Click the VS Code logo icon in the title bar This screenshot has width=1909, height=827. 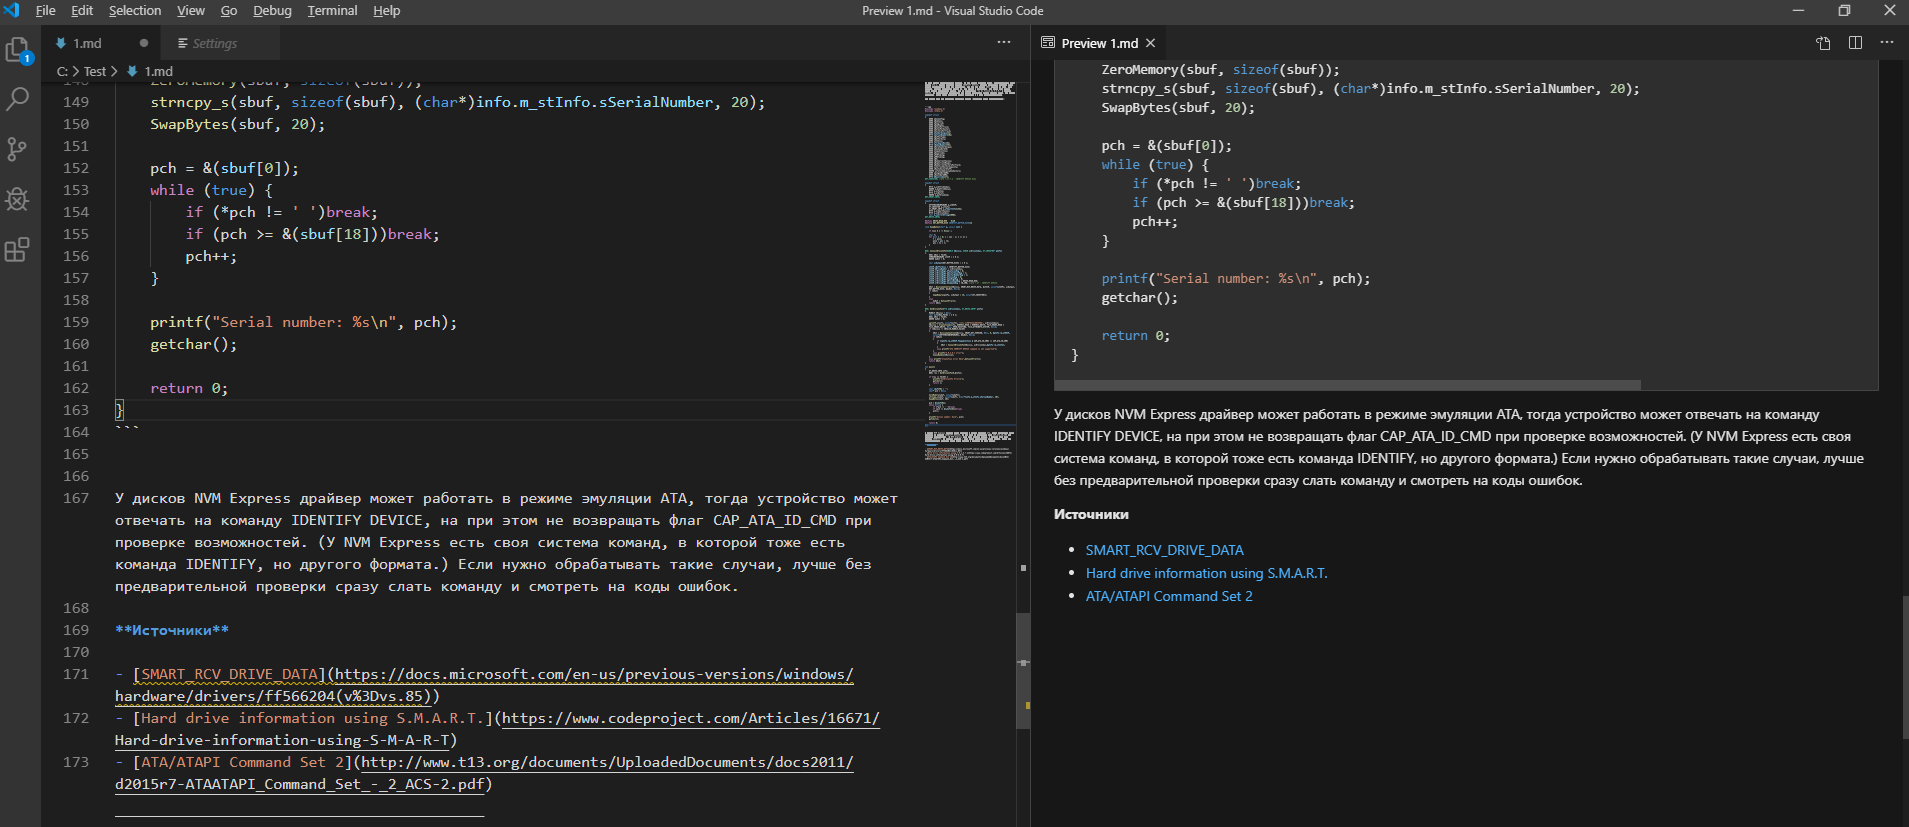pos(12,10)
